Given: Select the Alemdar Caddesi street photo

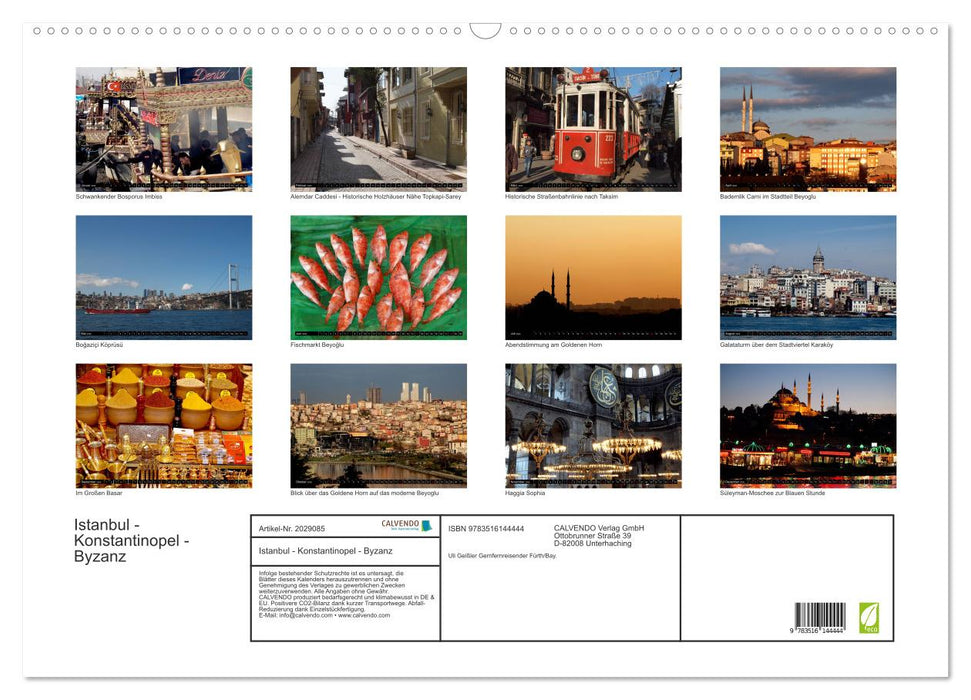Looking at the screenshot, I should 378,128.
